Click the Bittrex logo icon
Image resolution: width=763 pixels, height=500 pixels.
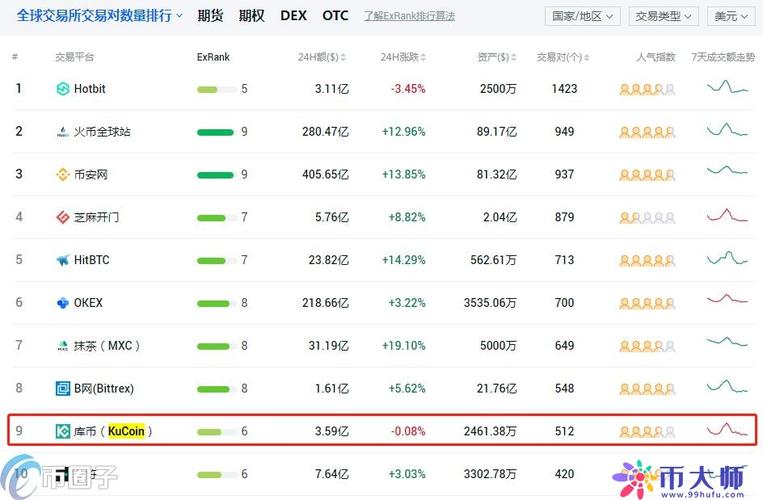point(63,389)
